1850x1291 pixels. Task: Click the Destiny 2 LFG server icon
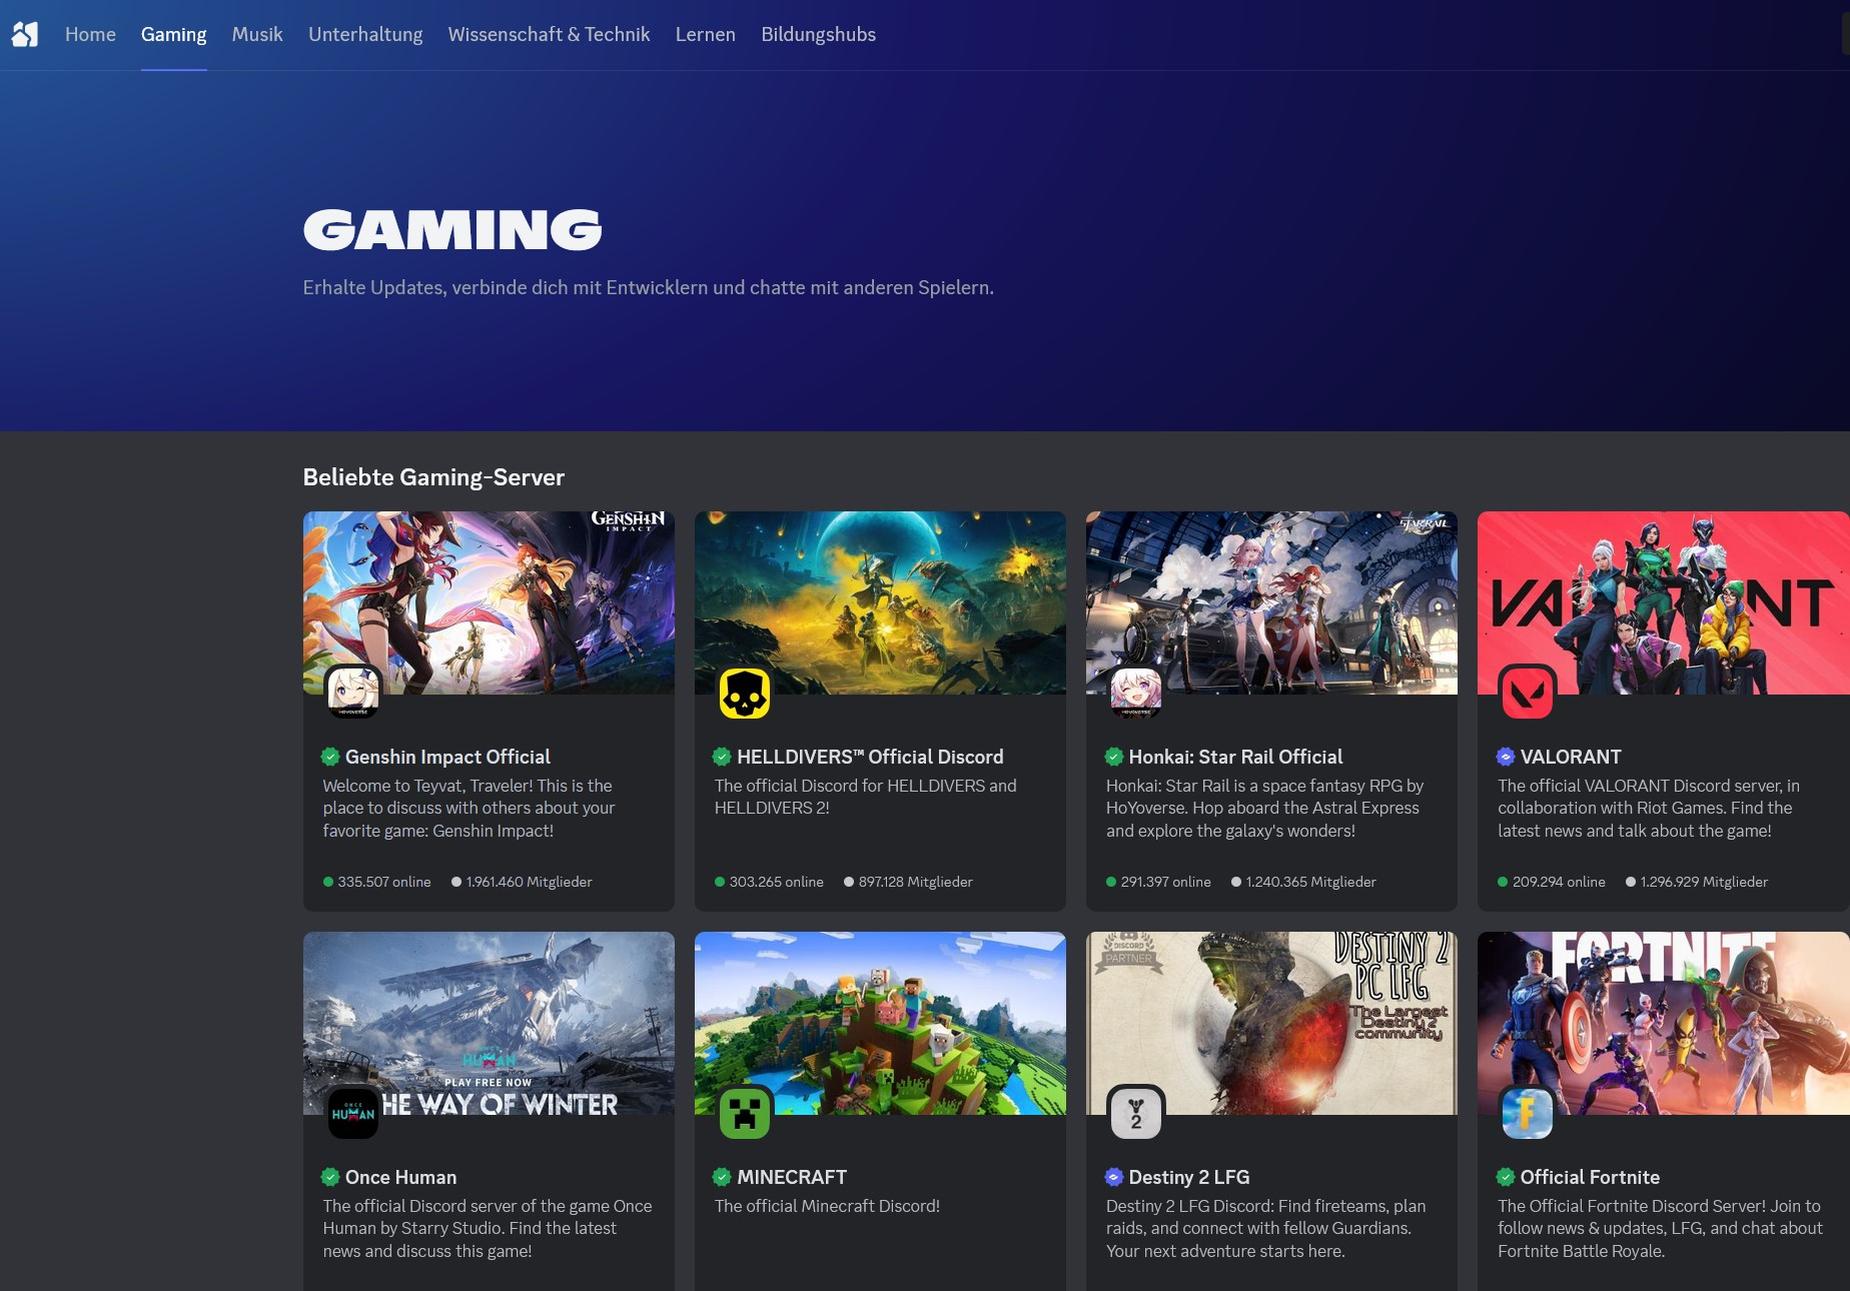pos(1136,1113)
